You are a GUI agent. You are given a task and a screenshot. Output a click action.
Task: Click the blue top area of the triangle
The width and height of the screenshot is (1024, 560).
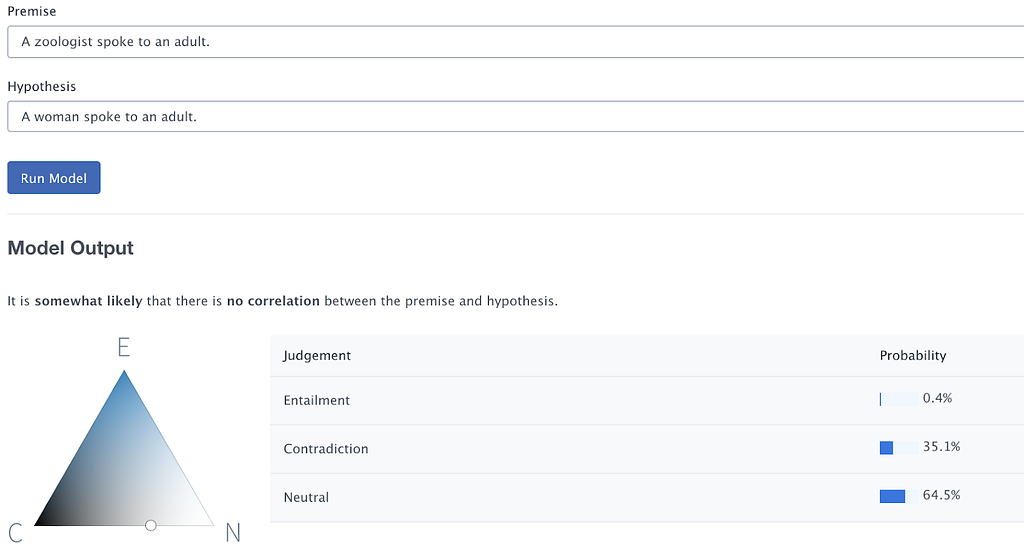click(124, 405)
